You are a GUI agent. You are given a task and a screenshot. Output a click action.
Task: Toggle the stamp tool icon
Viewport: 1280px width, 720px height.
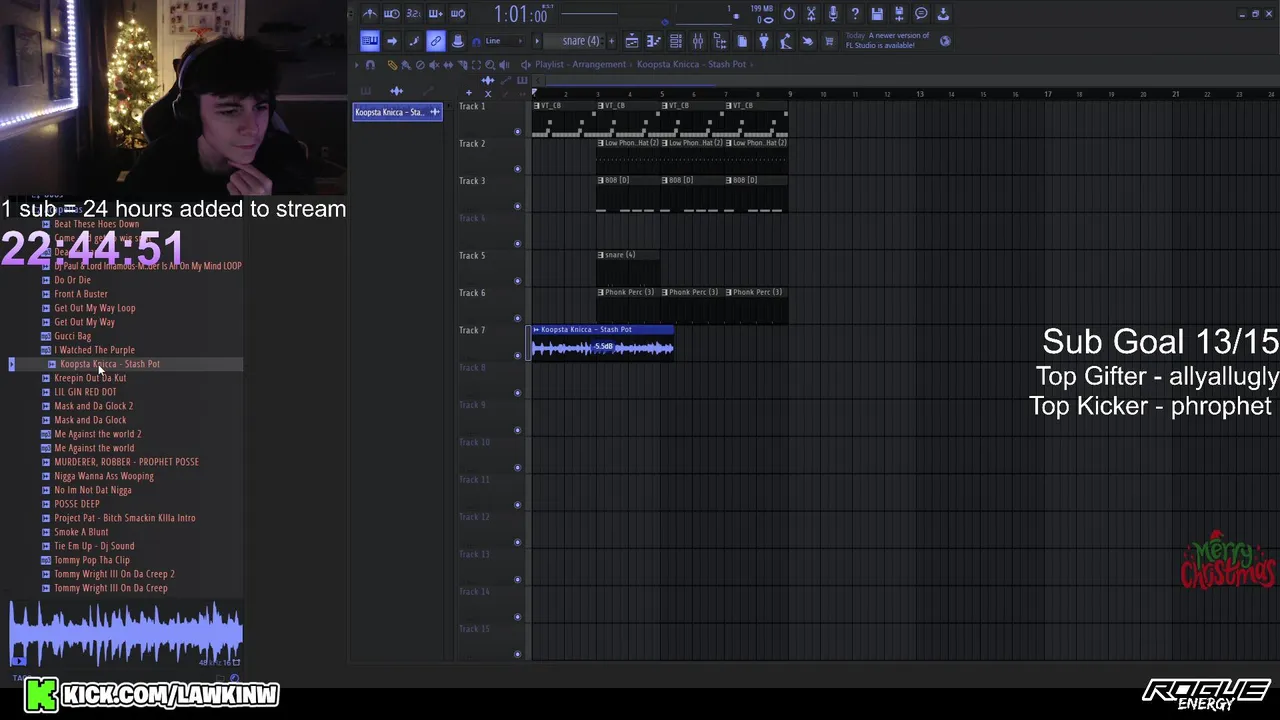pyautogui.click(x=458, y=41)
